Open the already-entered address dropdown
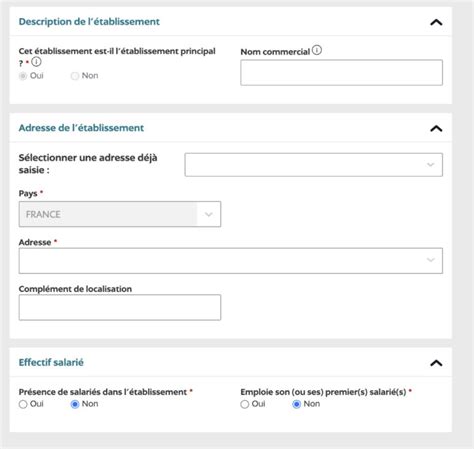 point(314,165)
